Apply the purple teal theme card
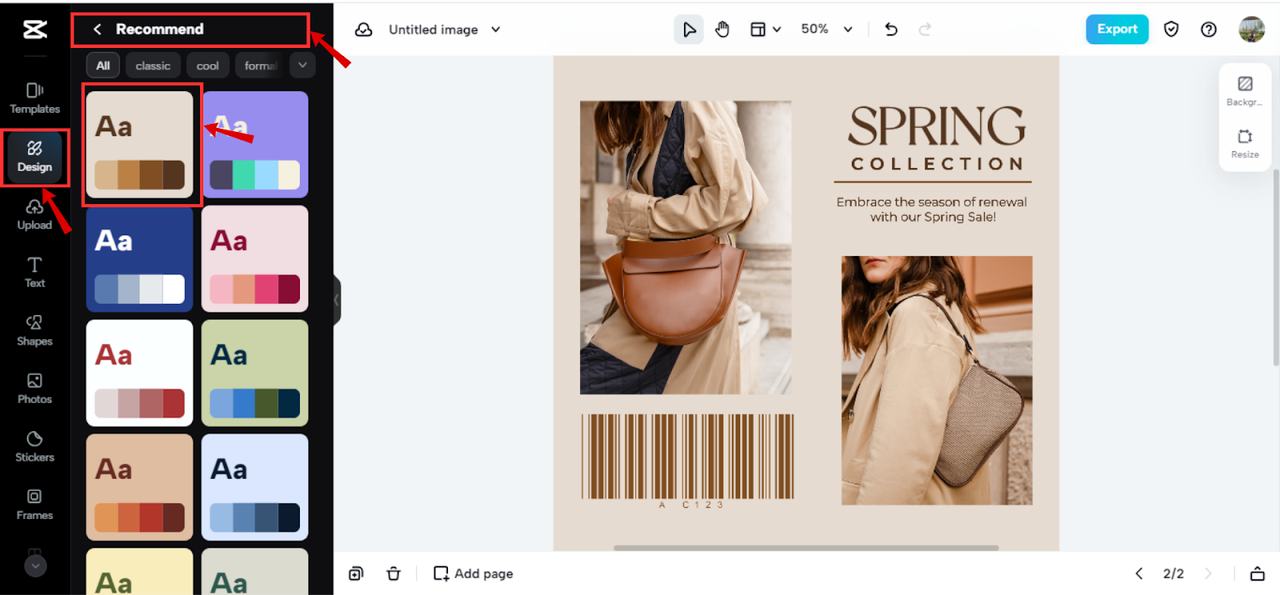The image size is (1280, 595). [255, 144]
